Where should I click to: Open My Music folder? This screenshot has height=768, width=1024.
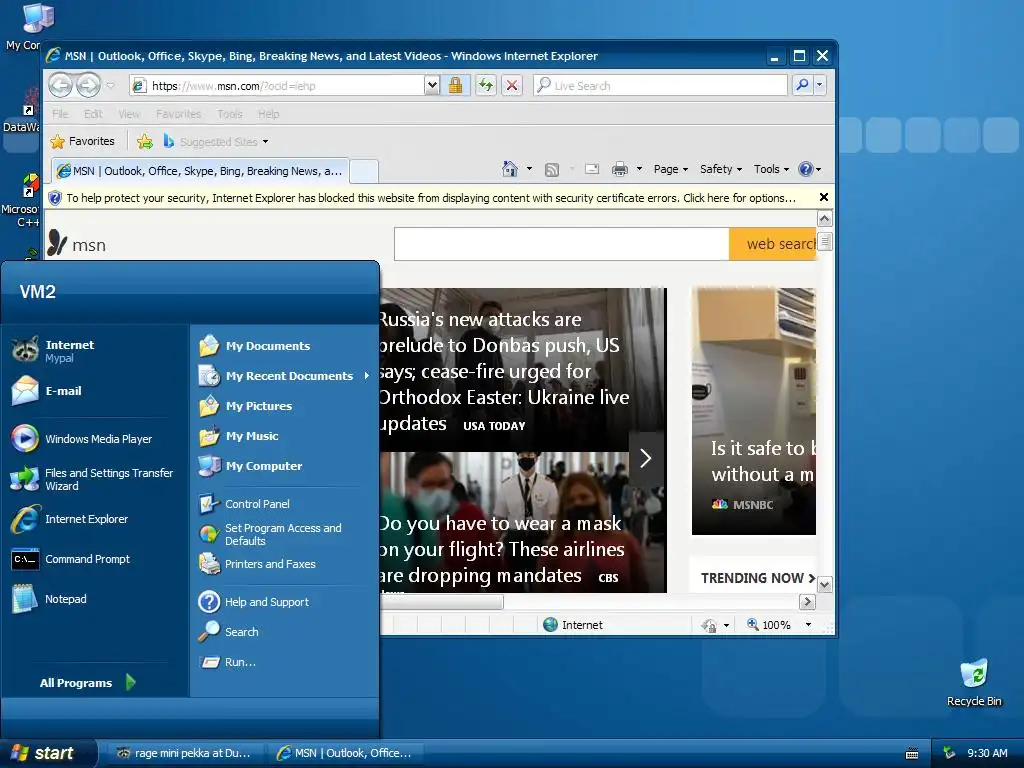[x=284, y=436]
